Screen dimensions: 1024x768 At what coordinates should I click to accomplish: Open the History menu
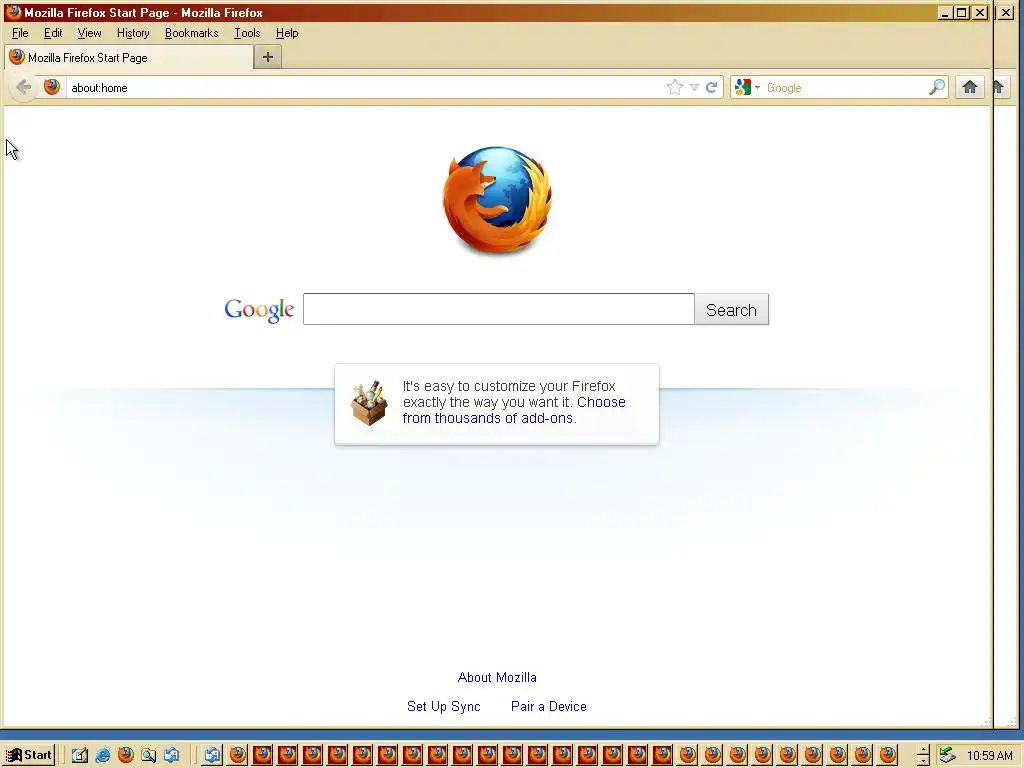pos(133,33)
